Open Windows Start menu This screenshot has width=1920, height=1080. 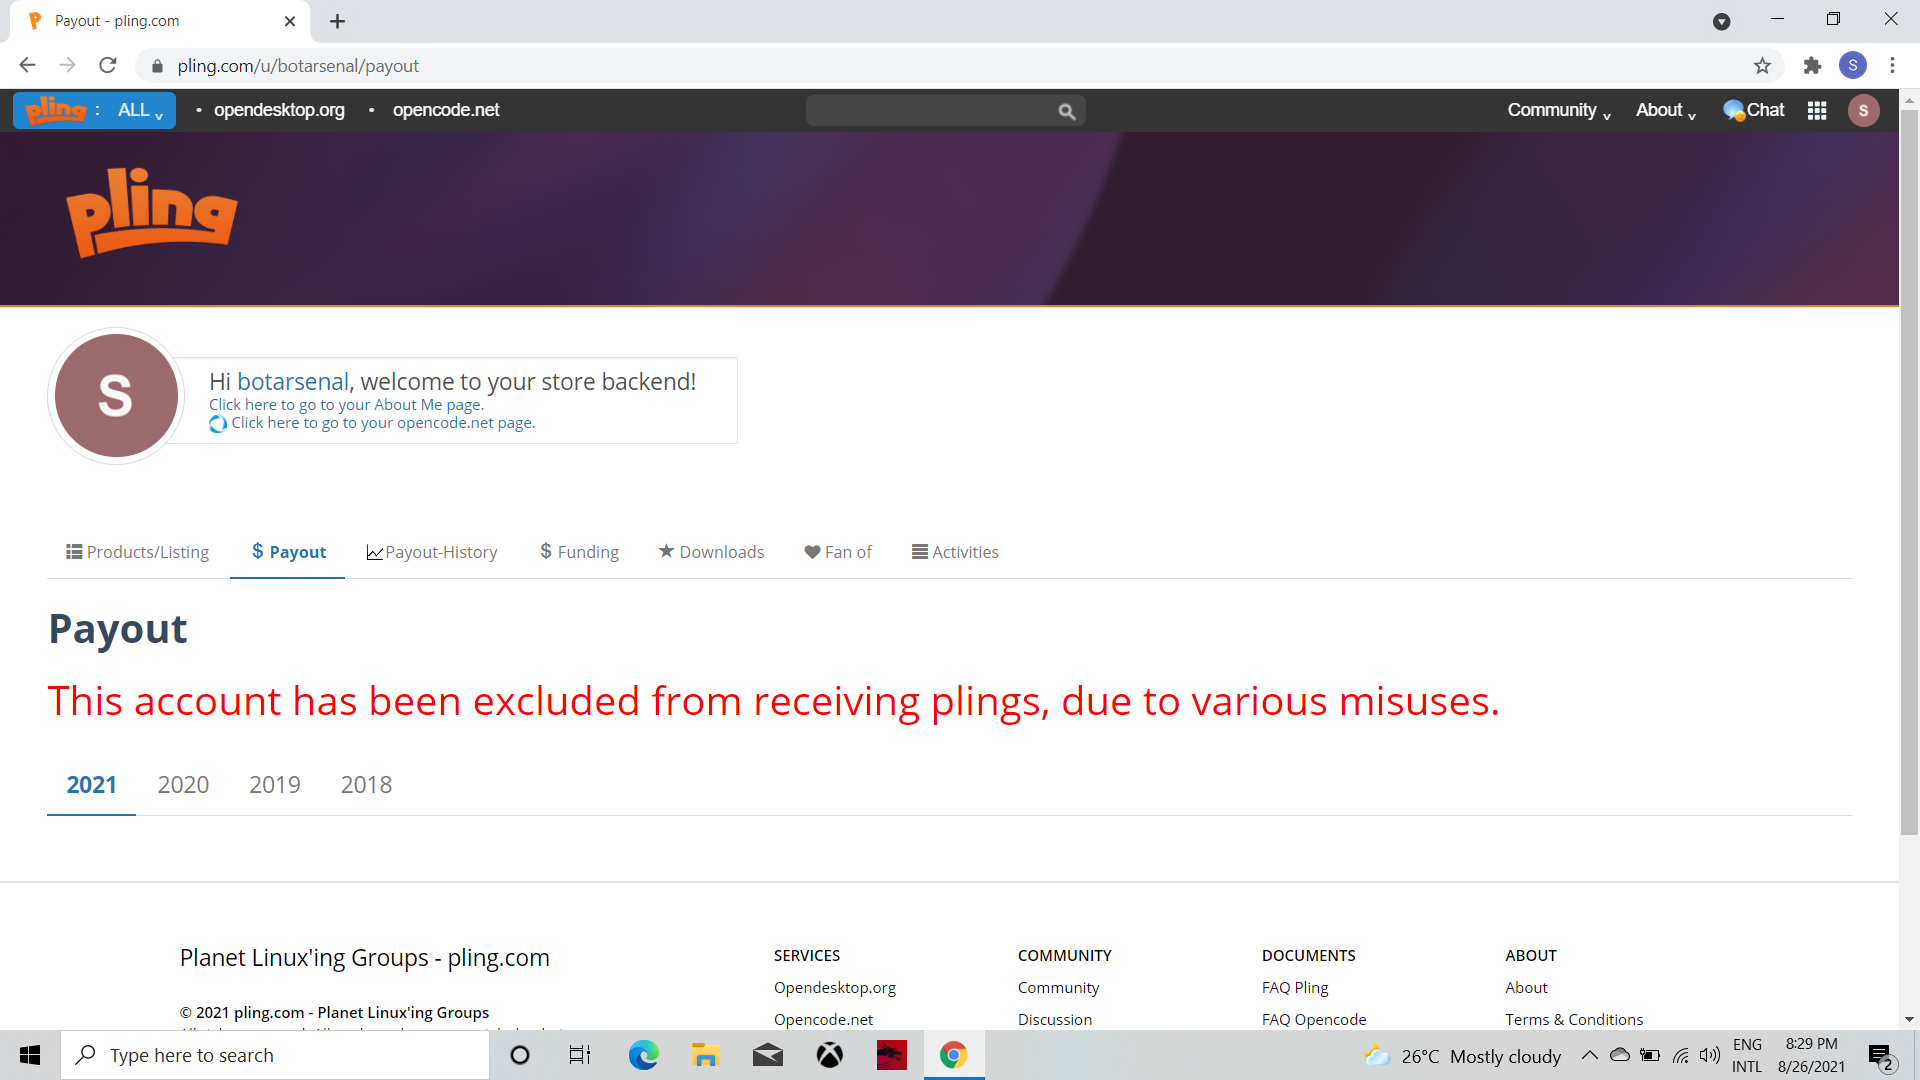pyautogui.click(x=30, y=1055)
